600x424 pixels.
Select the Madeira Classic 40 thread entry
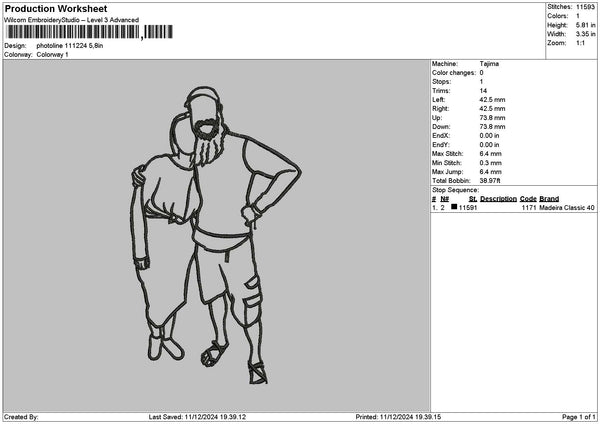click(566, 207)
